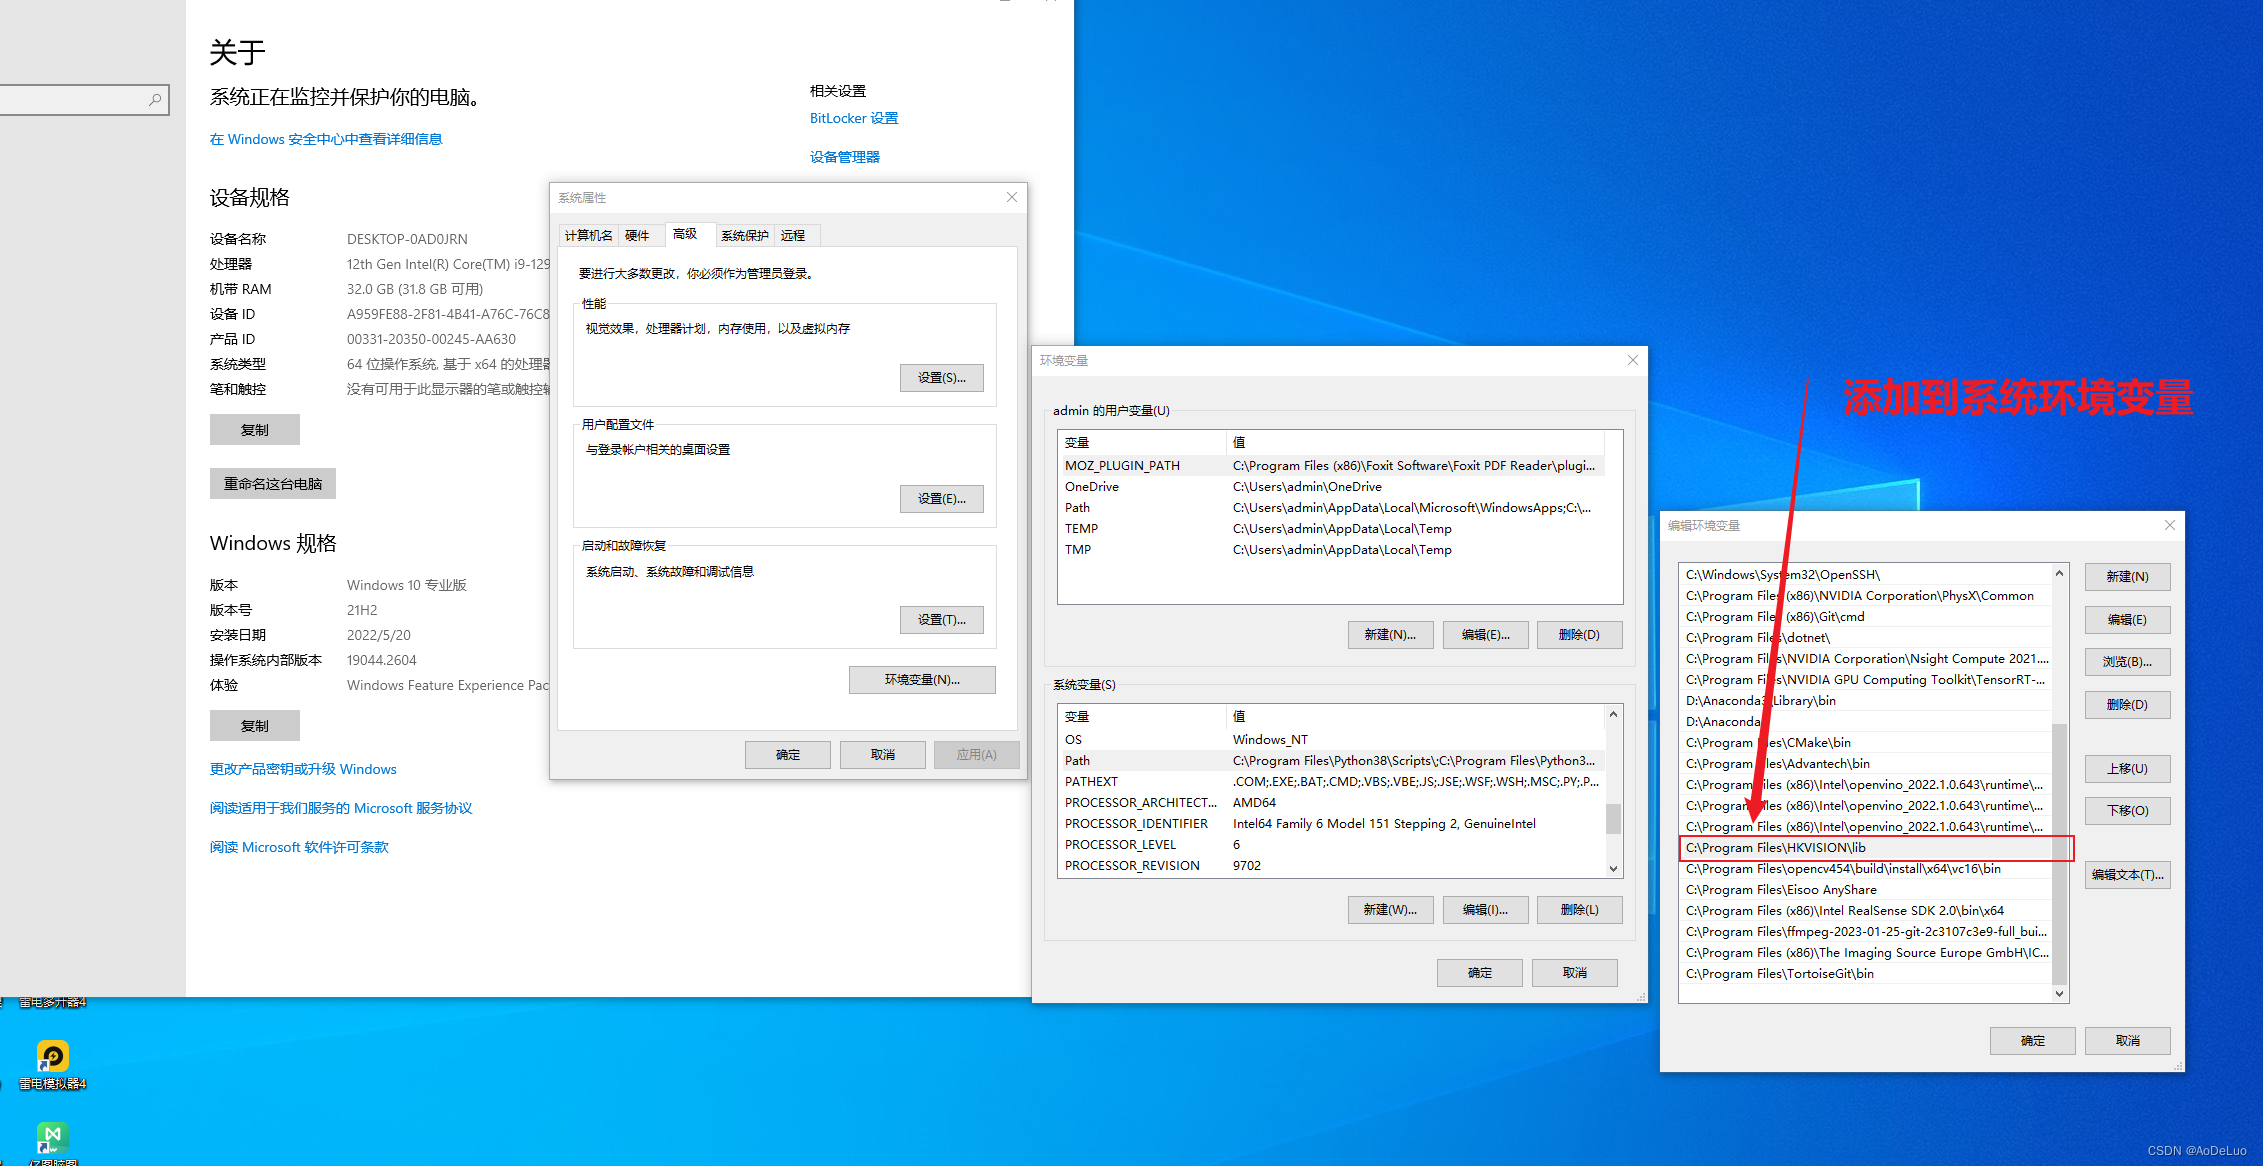Viewport: 2263px width, 1166px height.
Task: Select the ffmpeg-2023-01-25 path entry
Action: pos(1866,932)
